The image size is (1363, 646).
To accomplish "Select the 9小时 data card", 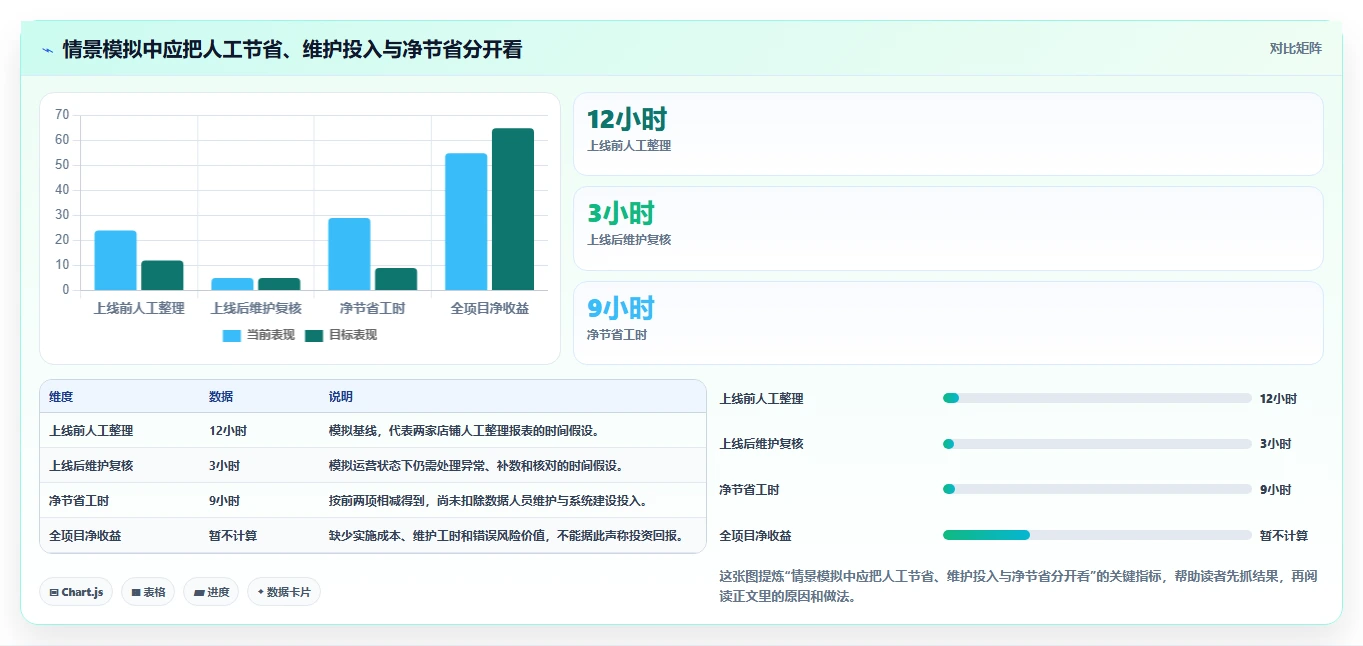I will [948, 323].
